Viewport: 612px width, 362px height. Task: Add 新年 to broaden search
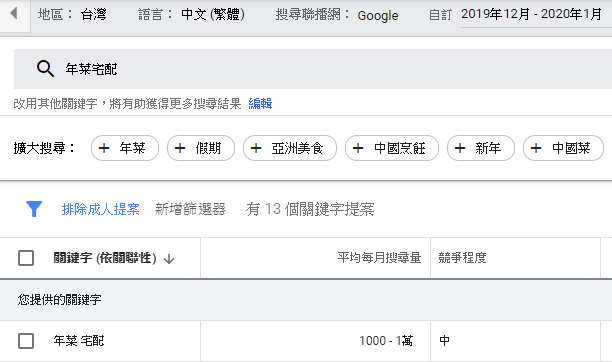481,148
